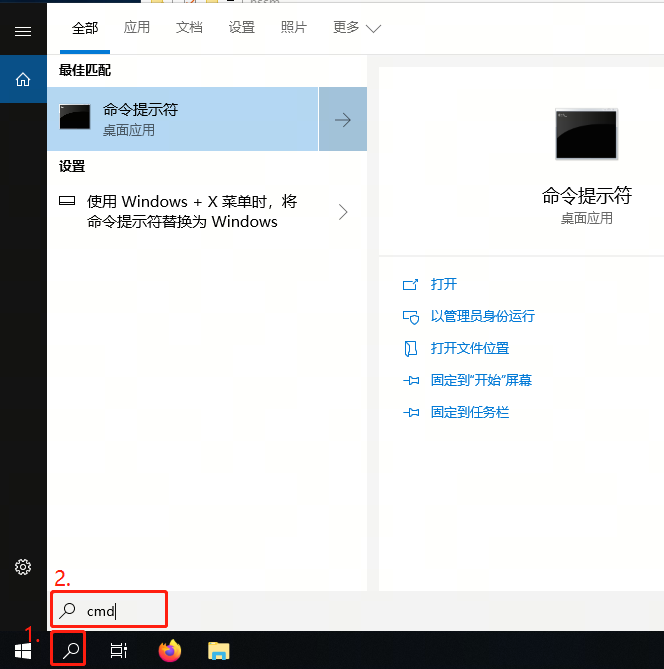
Task: Click the keyboard icon beside Windows + X setting
Action: (67, 201)
